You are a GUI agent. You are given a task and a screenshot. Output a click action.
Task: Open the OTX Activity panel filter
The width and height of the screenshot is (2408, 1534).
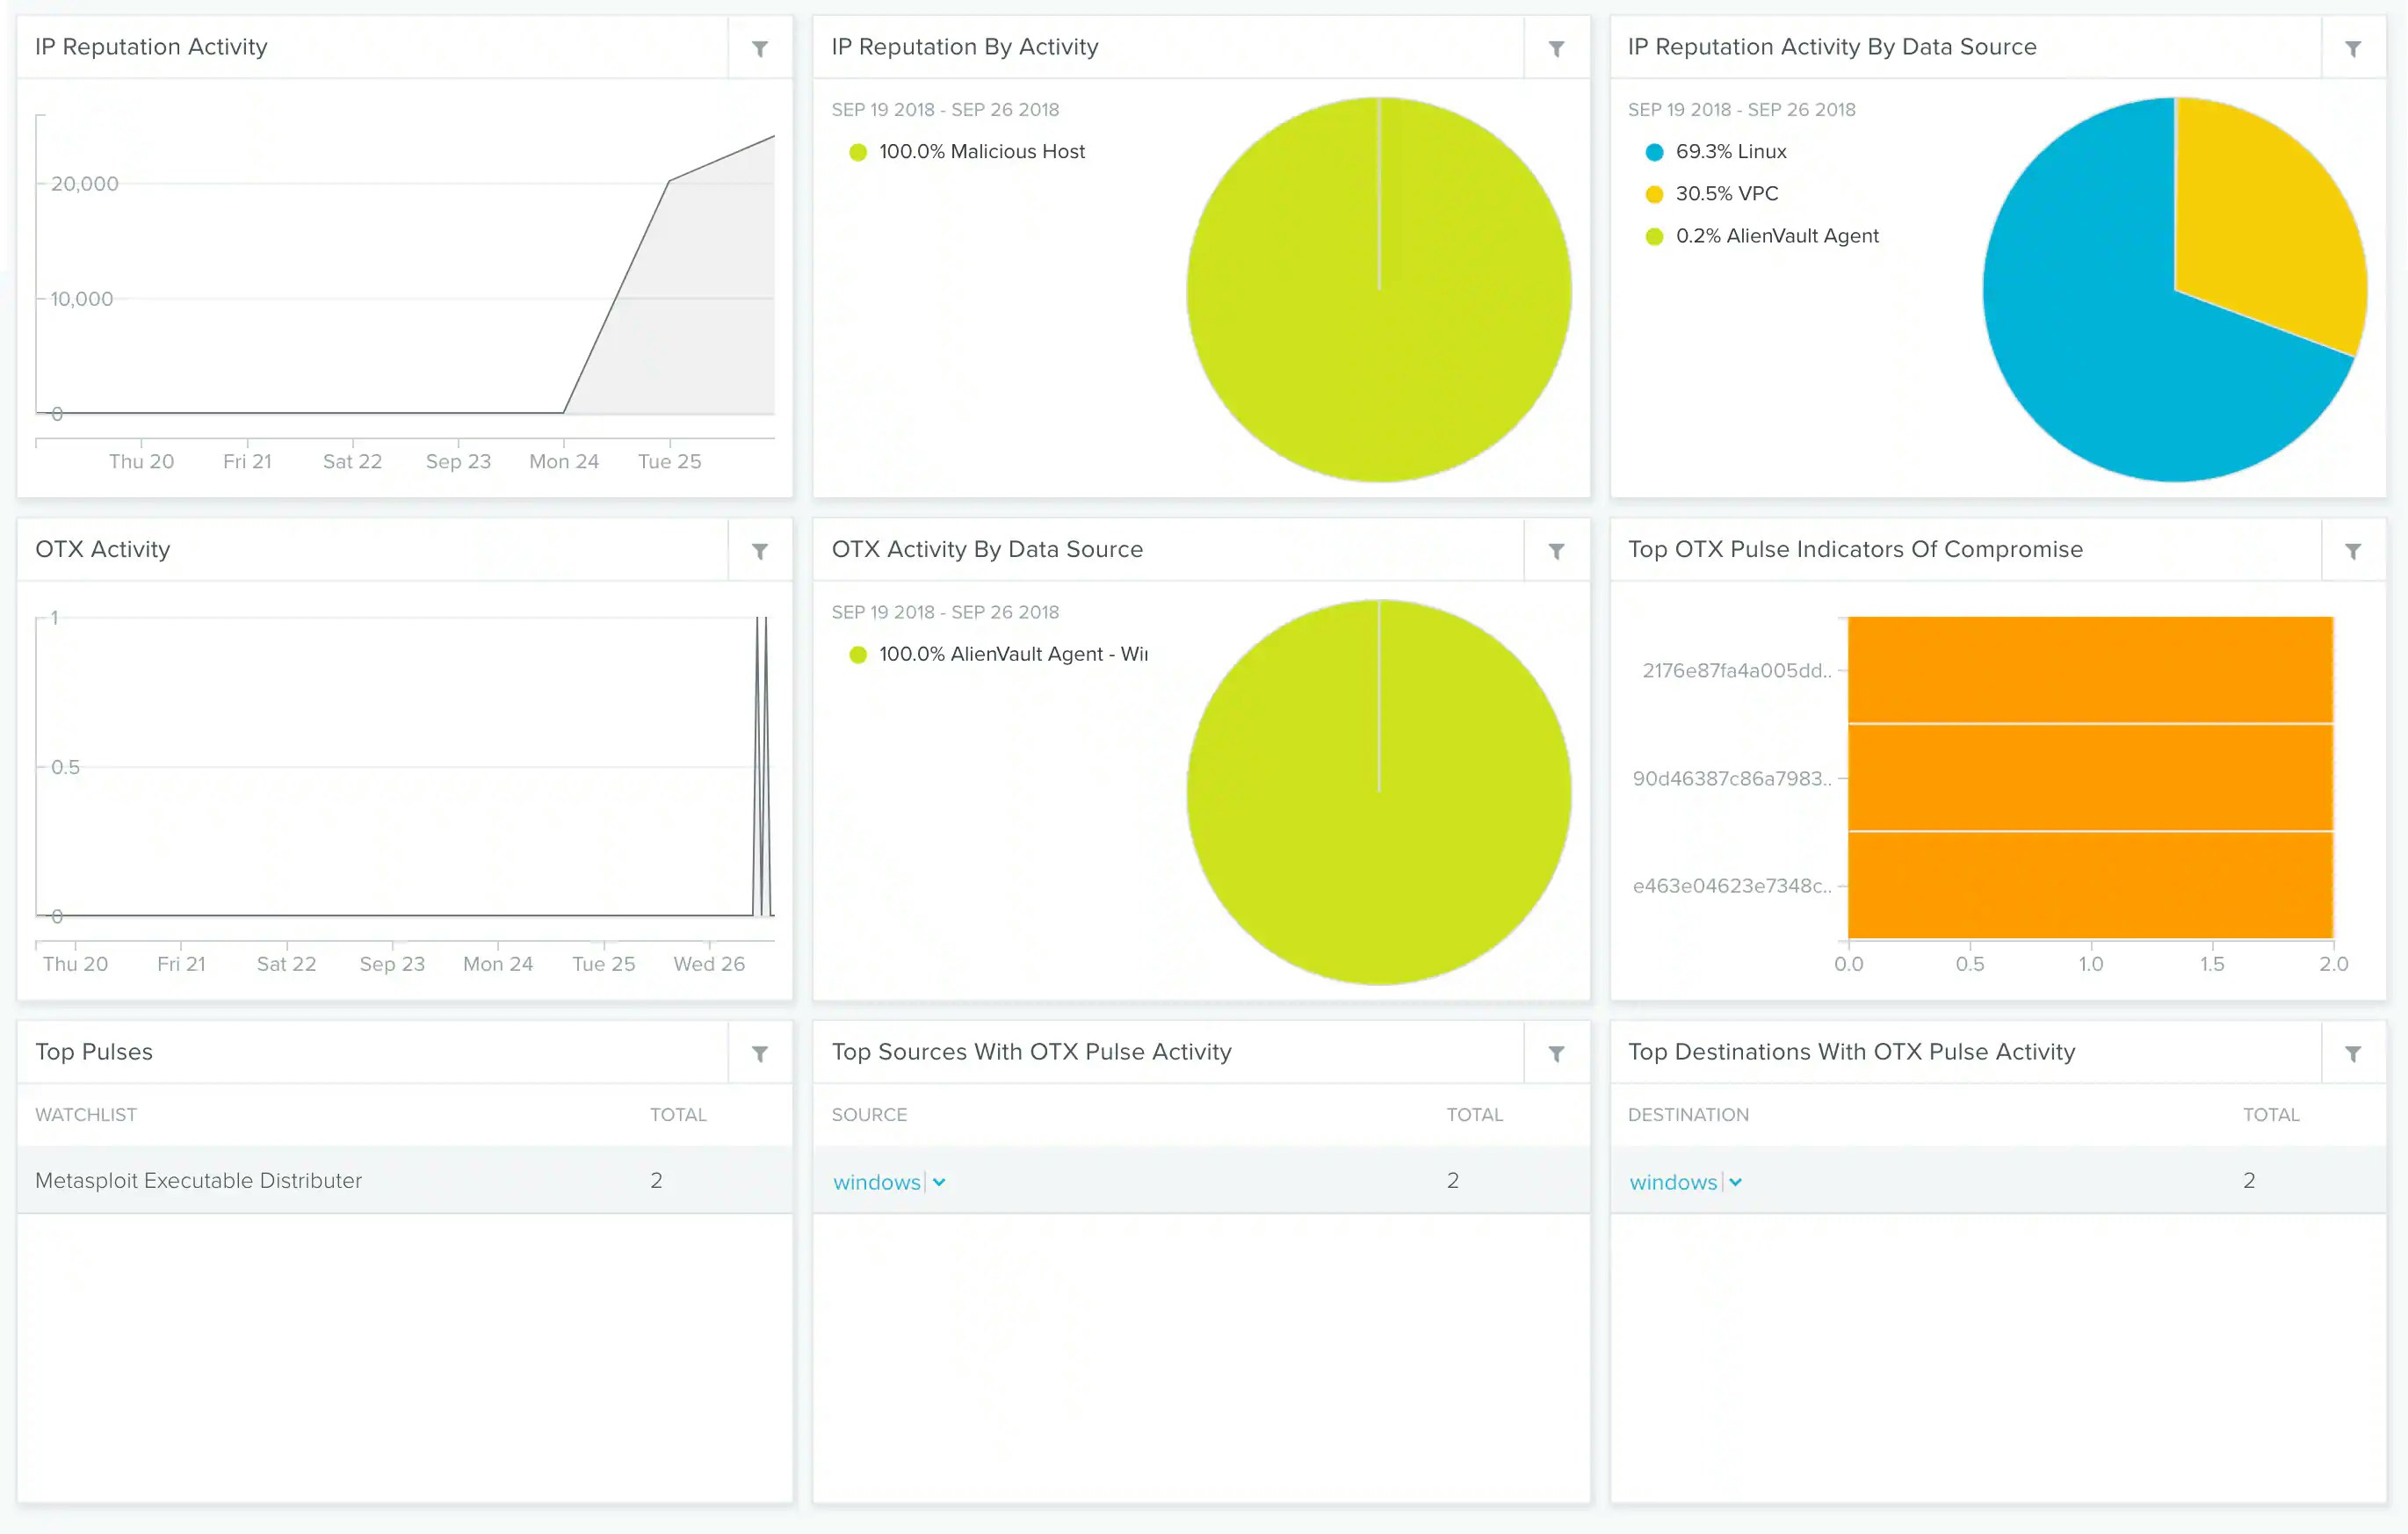(759, 551)
